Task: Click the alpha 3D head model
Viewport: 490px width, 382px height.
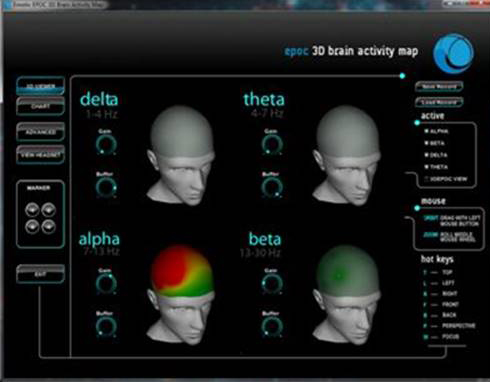Action: pyautogui.click(x=181, y=295)
